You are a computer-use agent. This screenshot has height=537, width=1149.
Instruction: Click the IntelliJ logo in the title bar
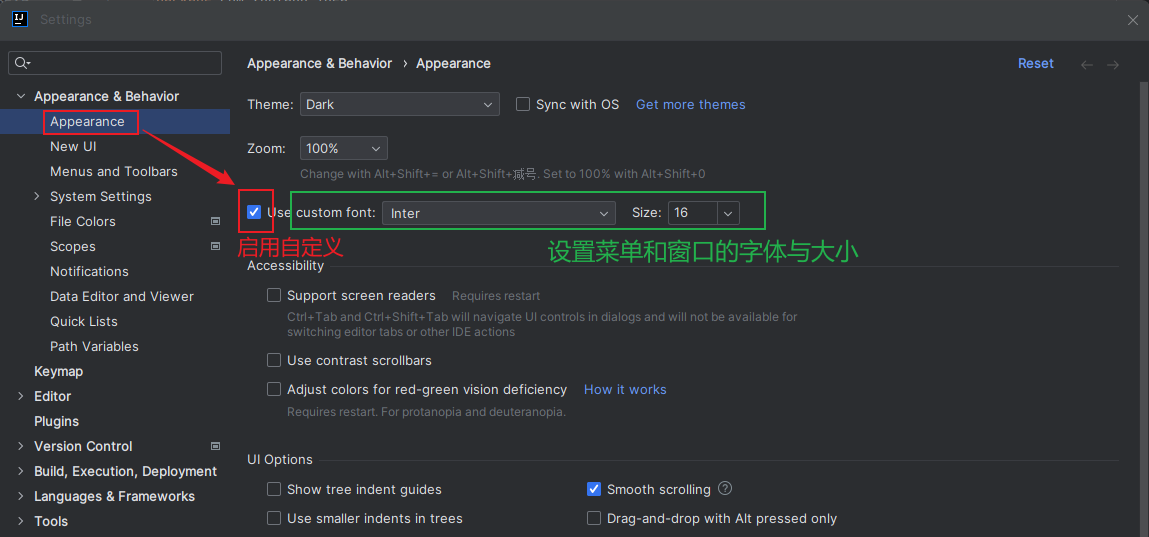[x=19, y=19]
